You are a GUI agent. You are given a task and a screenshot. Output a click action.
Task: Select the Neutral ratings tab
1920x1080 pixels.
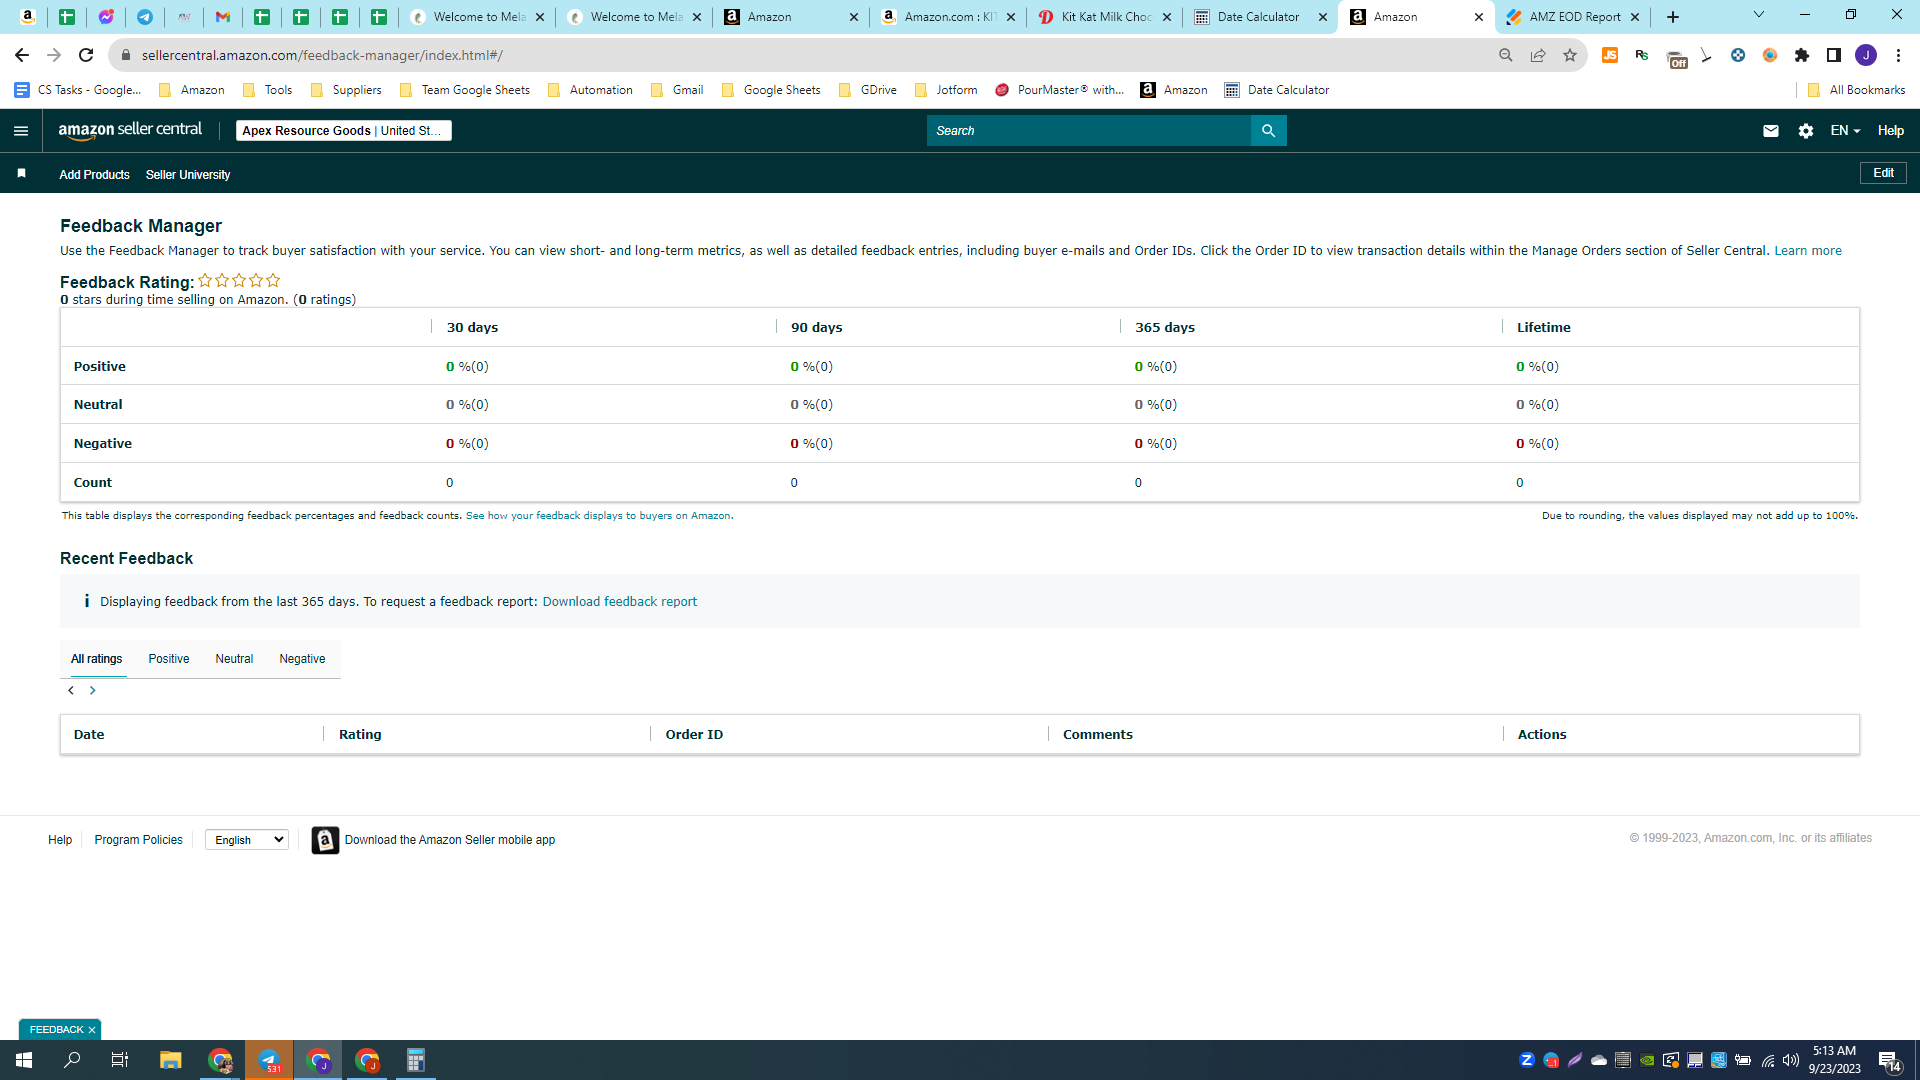point(234,659)
